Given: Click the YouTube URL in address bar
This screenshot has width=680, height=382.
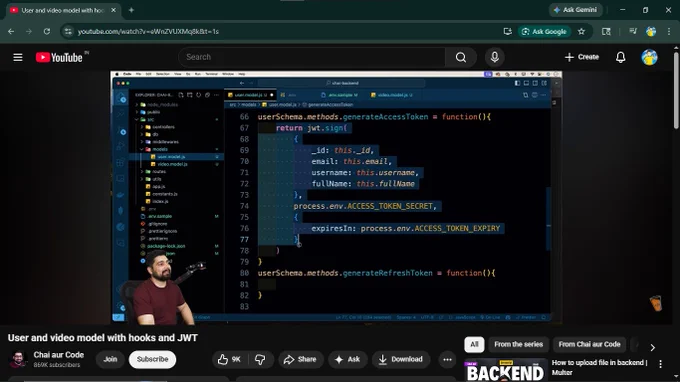Looking at the screenshot, I should tap(148, 32).
